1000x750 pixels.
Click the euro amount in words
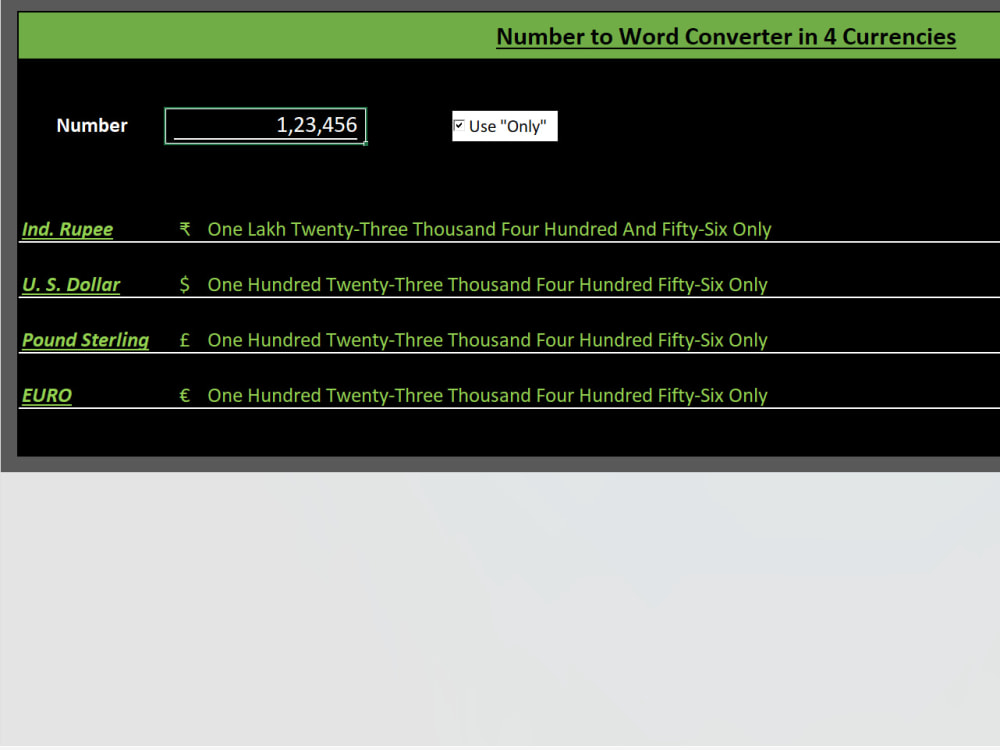[488, 395]
